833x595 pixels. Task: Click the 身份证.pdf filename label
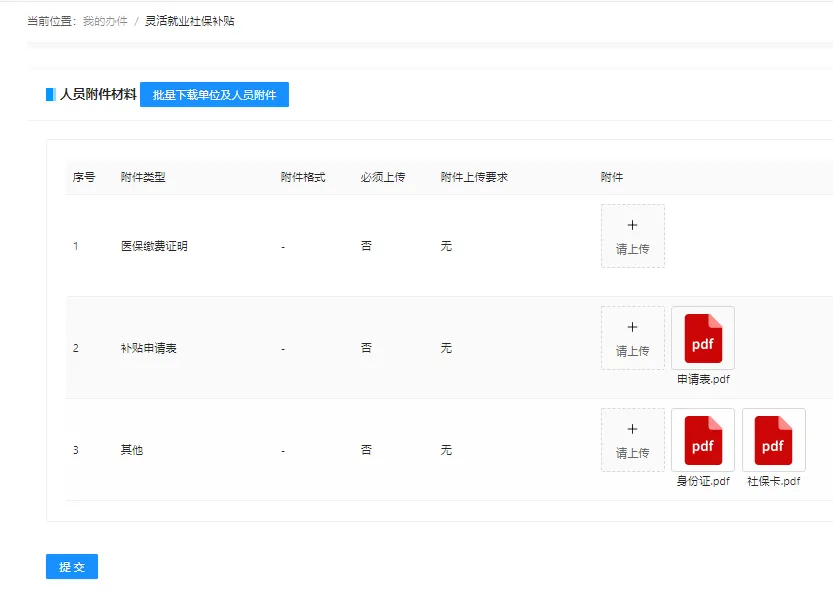click(703, 481)
